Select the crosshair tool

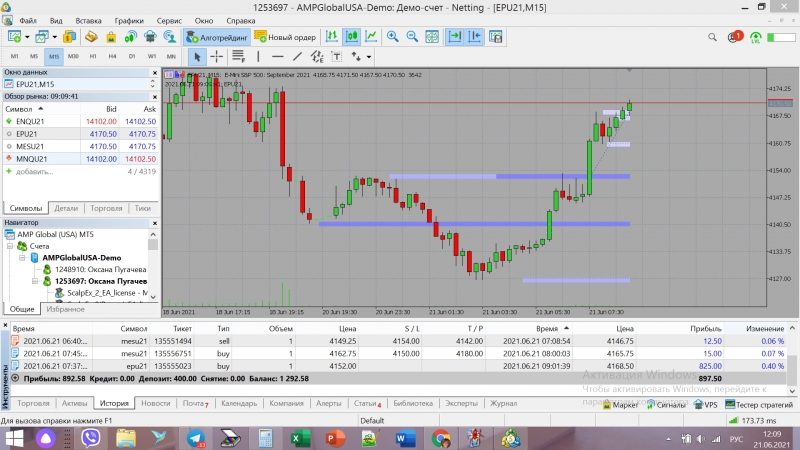coord(217,57)
